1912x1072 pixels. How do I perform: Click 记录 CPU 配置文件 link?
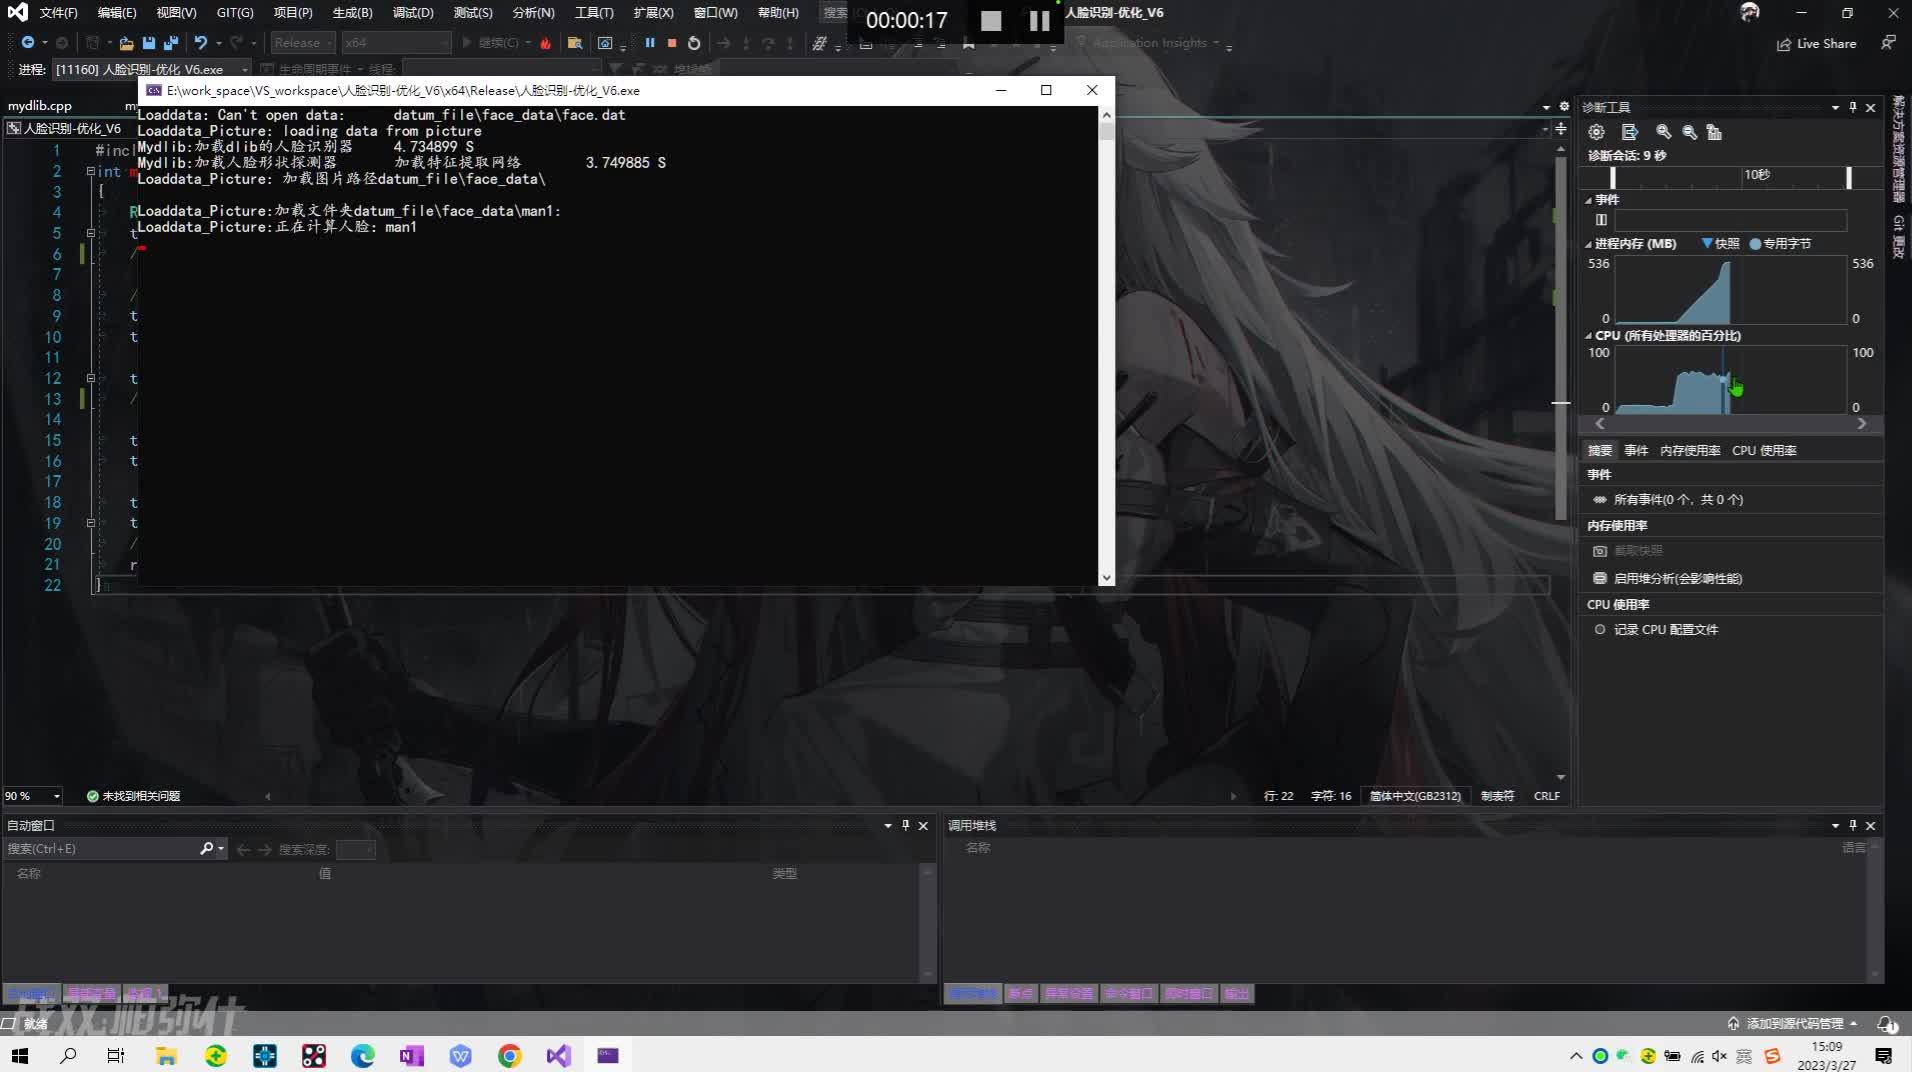tap(1666, 629)
